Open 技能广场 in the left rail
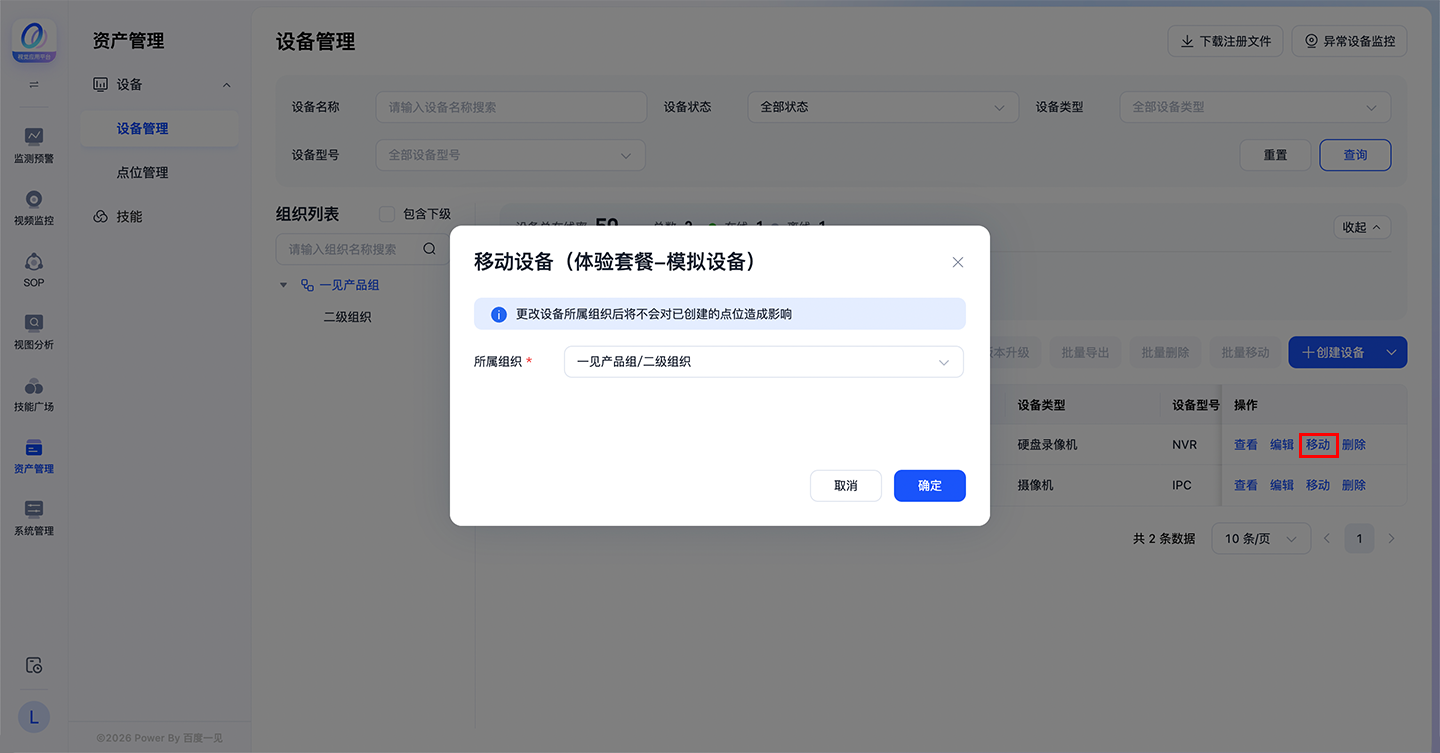The image size is (1440, 753). click(x=34, y=394)
